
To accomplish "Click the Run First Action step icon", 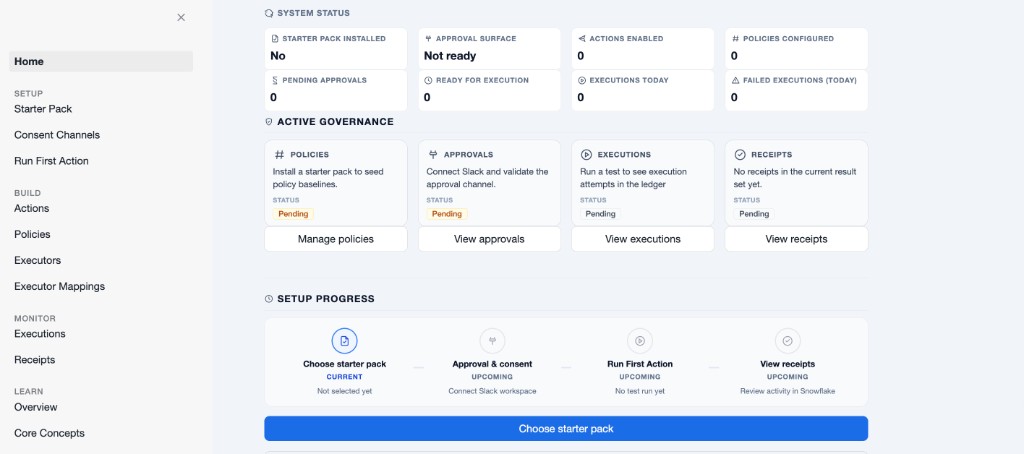I will [639, 341].
